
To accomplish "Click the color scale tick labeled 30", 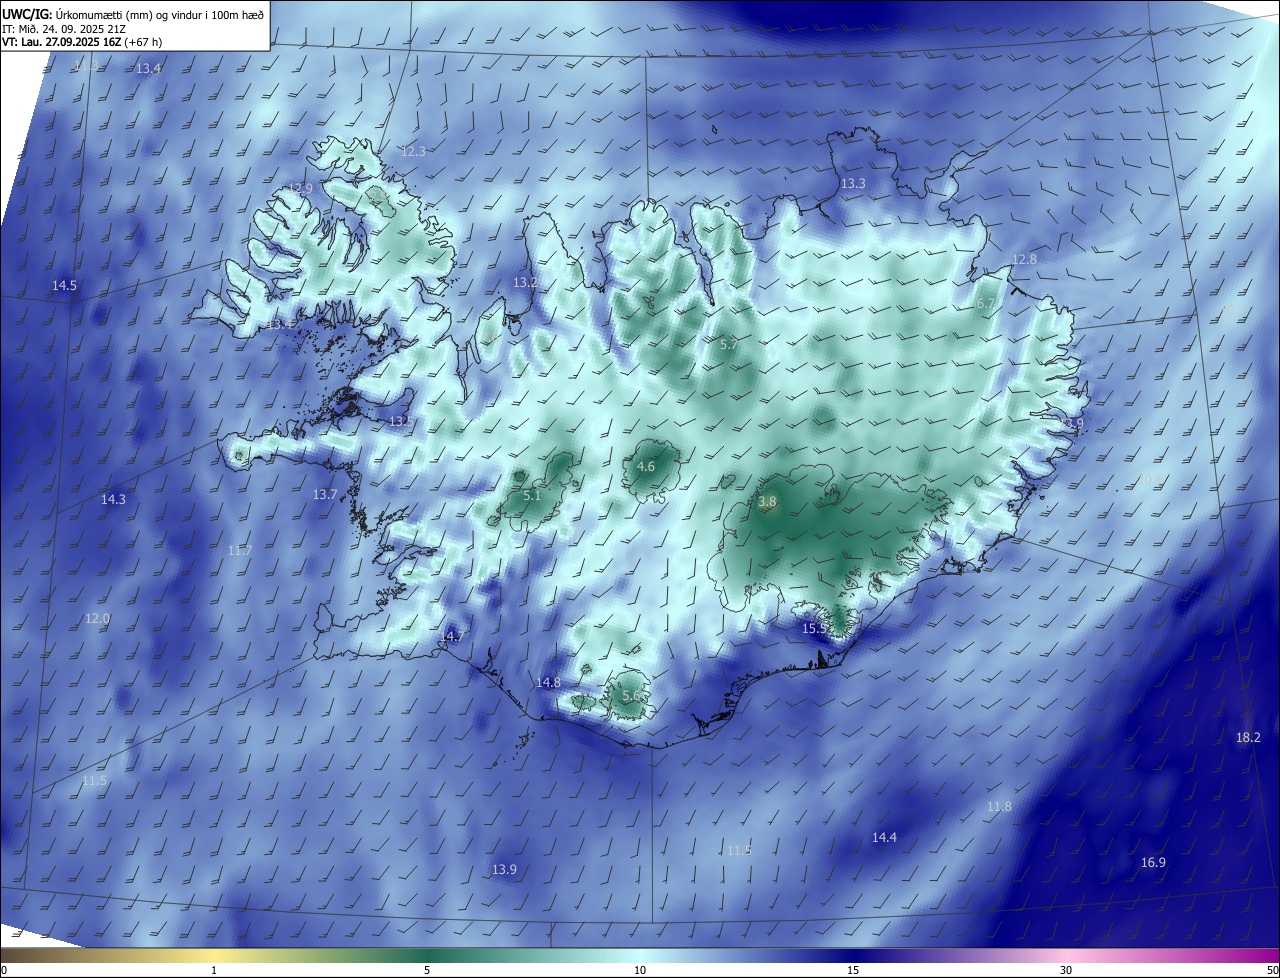I will coord(1066,970).
